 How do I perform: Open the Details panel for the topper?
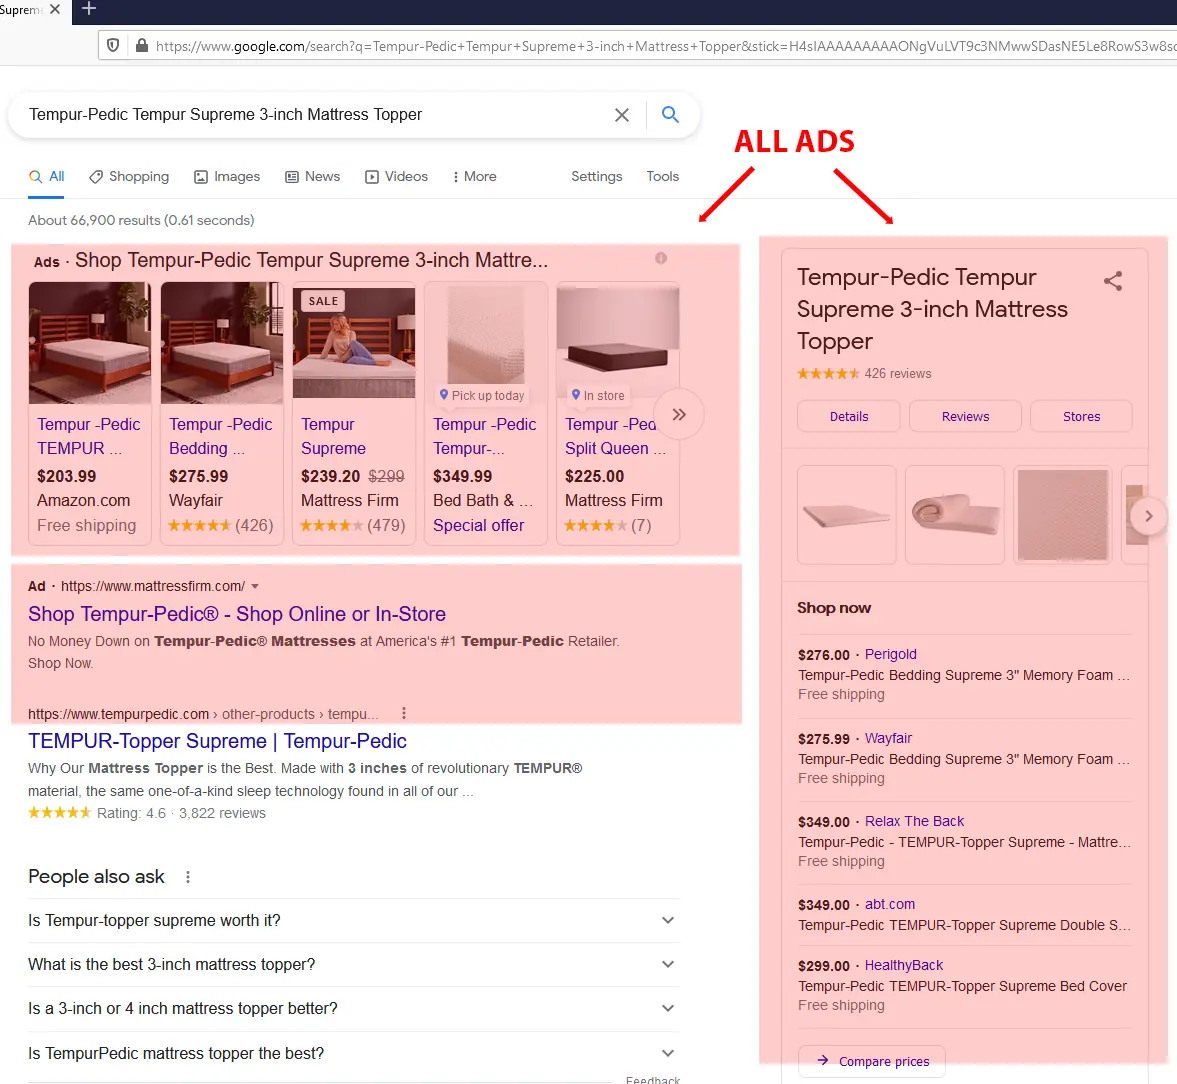coord(848,416)
